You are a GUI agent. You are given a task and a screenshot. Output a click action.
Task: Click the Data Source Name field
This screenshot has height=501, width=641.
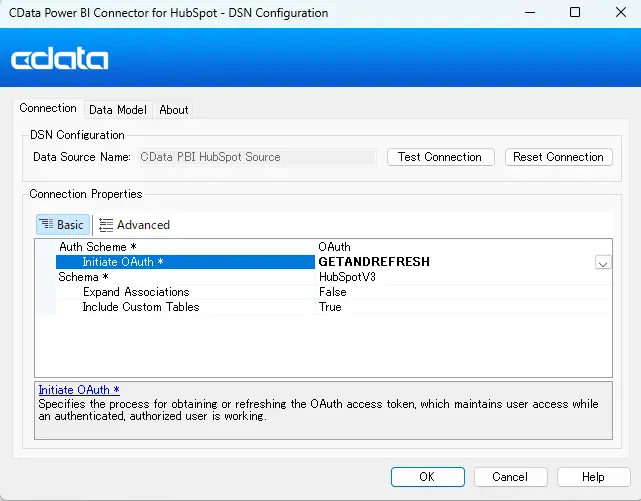pos(256,157)
